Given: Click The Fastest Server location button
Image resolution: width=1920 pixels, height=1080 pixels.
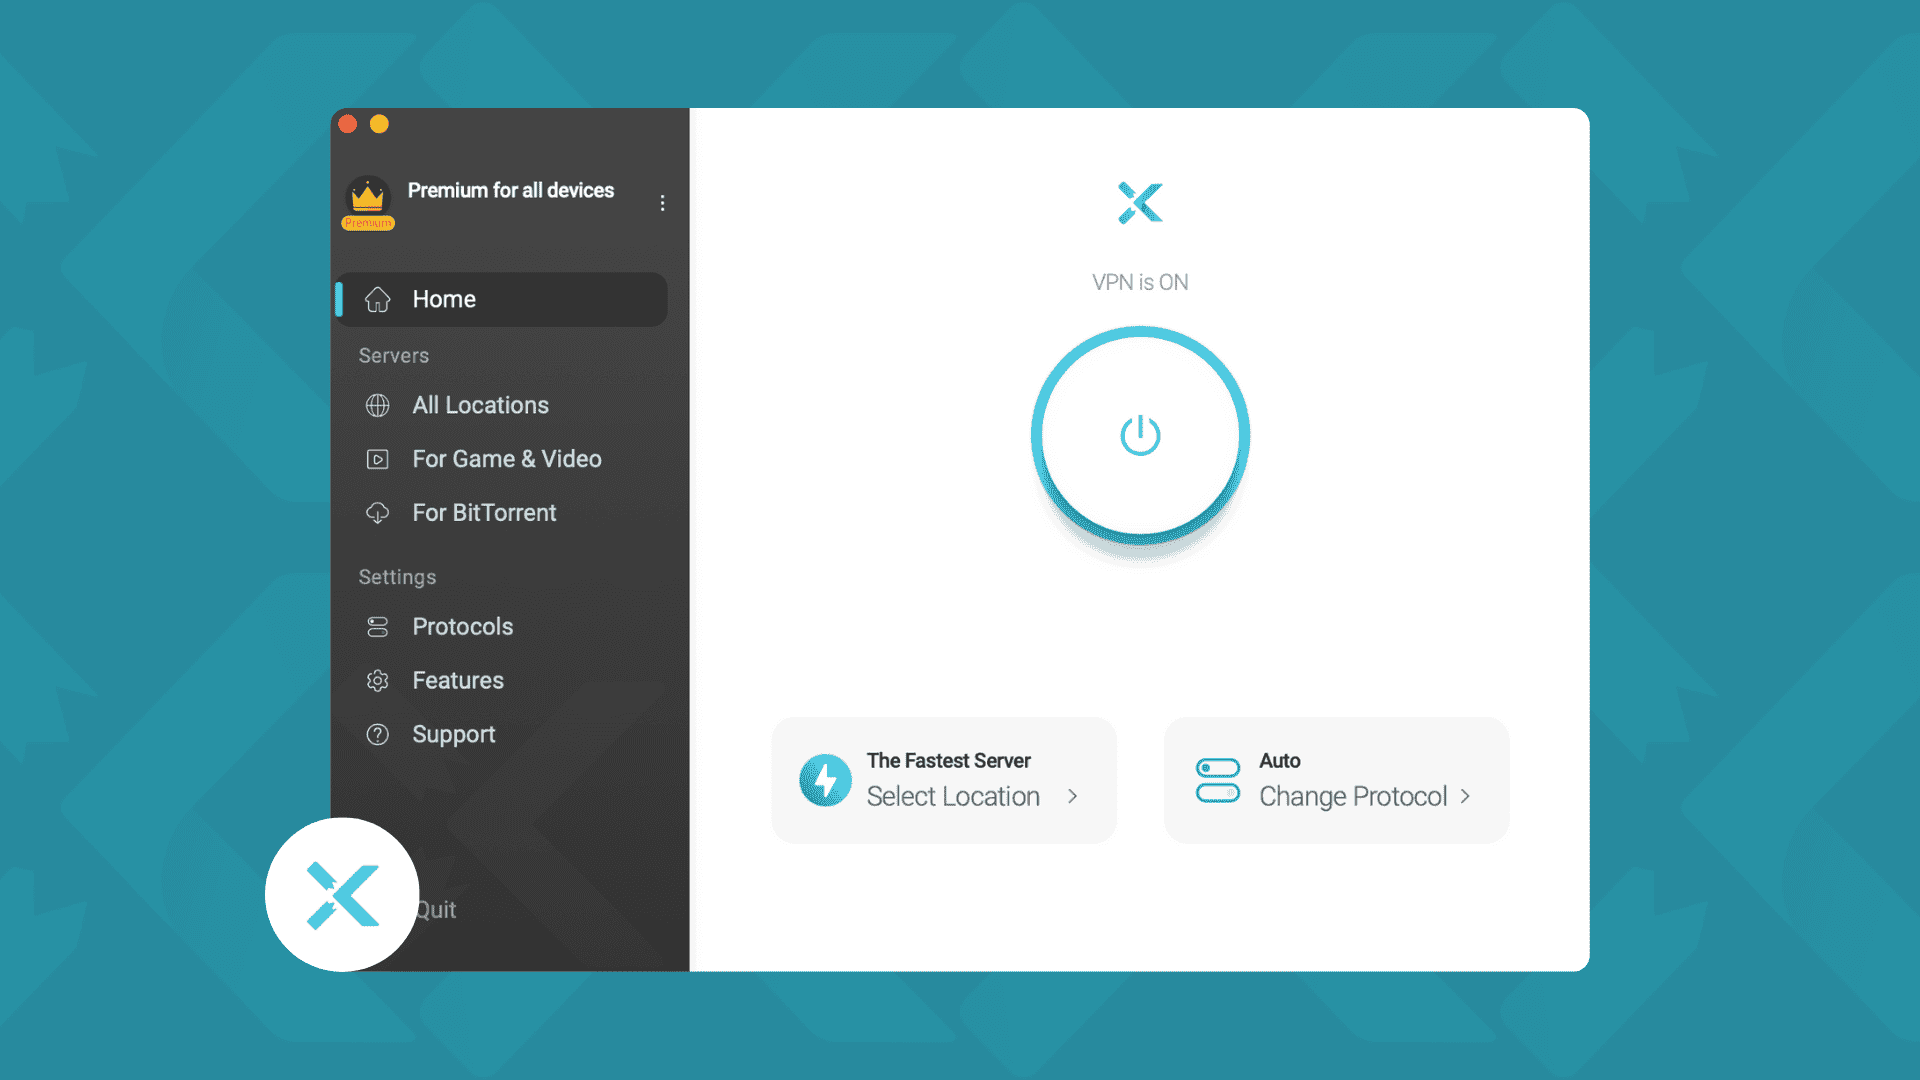Looking at the screenshot, I should [x=944, y=778].
